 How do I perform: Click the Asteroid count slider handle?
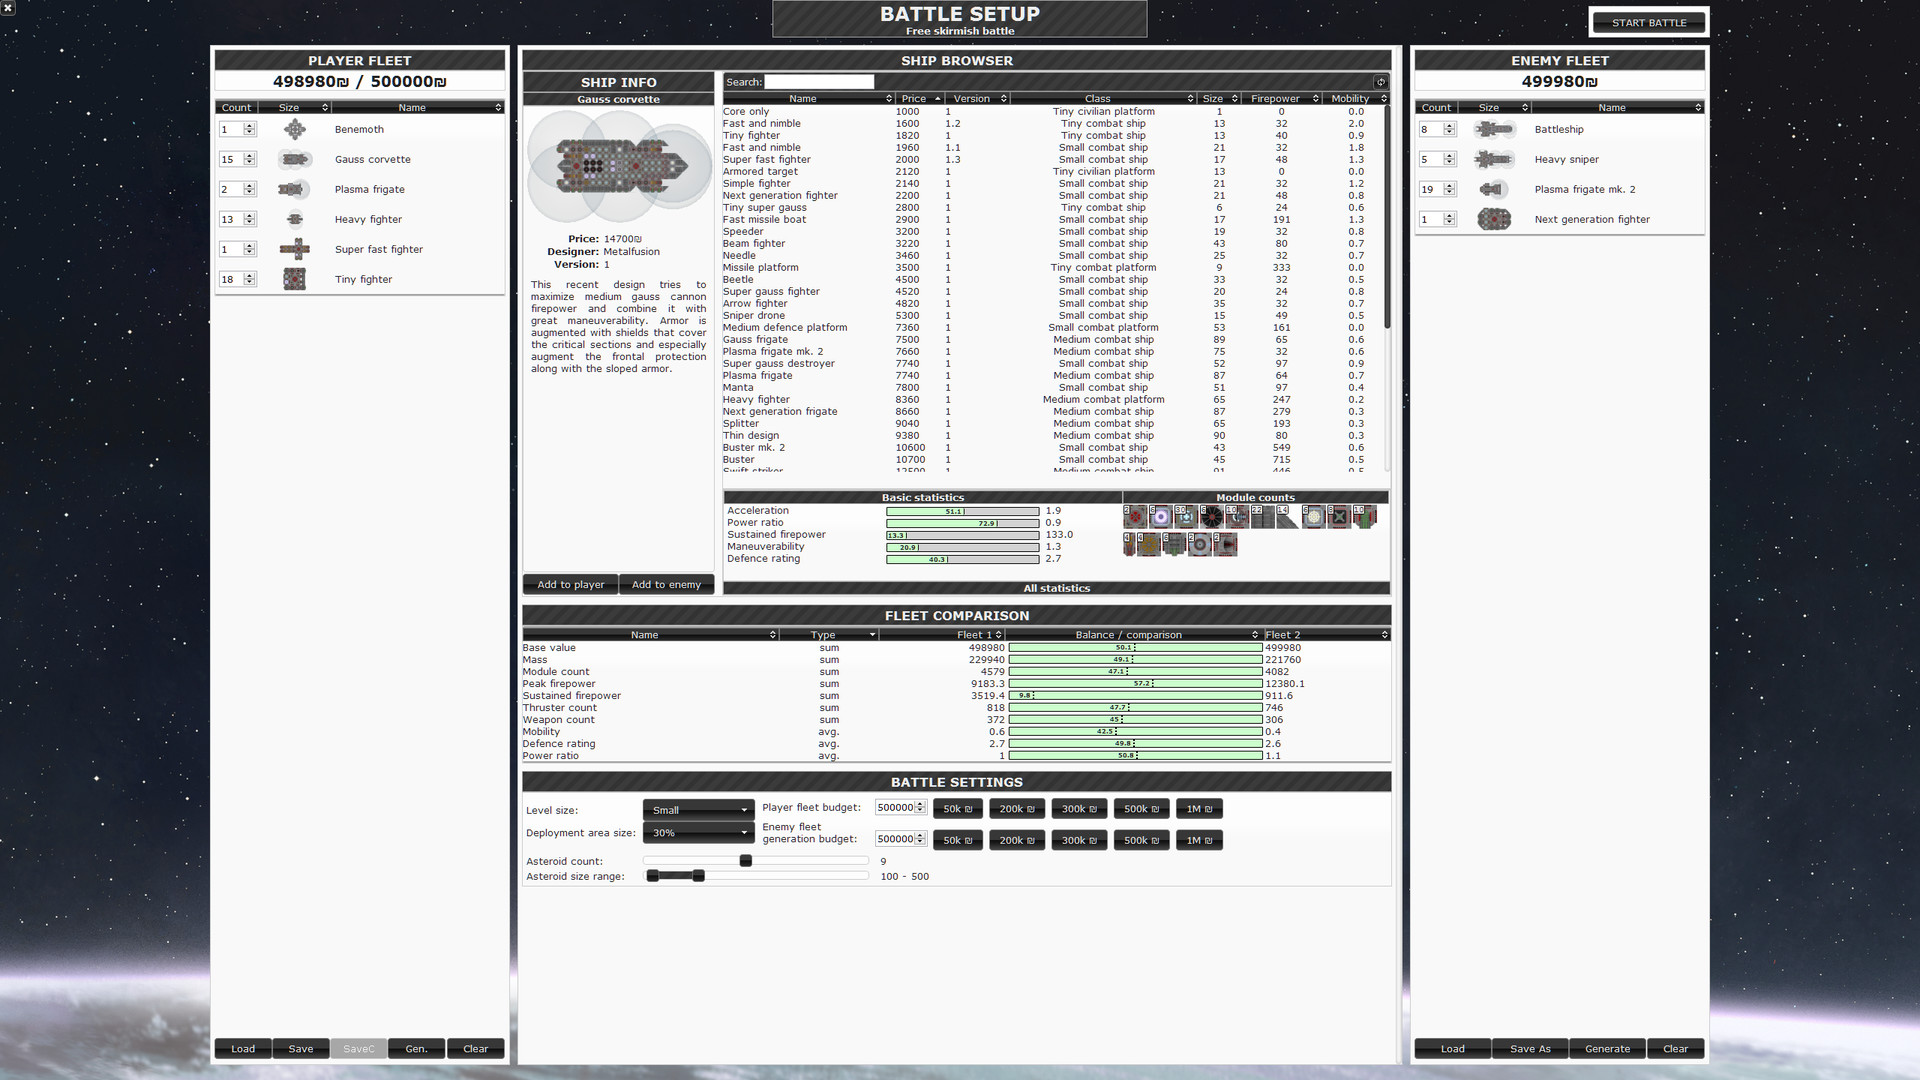pyautogui.click(x=744, y=860)
